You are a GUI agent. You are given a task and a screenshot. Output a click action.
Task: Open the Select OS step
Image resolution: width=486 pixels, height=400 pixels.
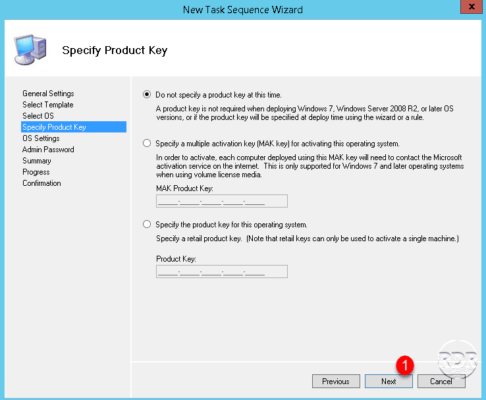coord(38,116)
